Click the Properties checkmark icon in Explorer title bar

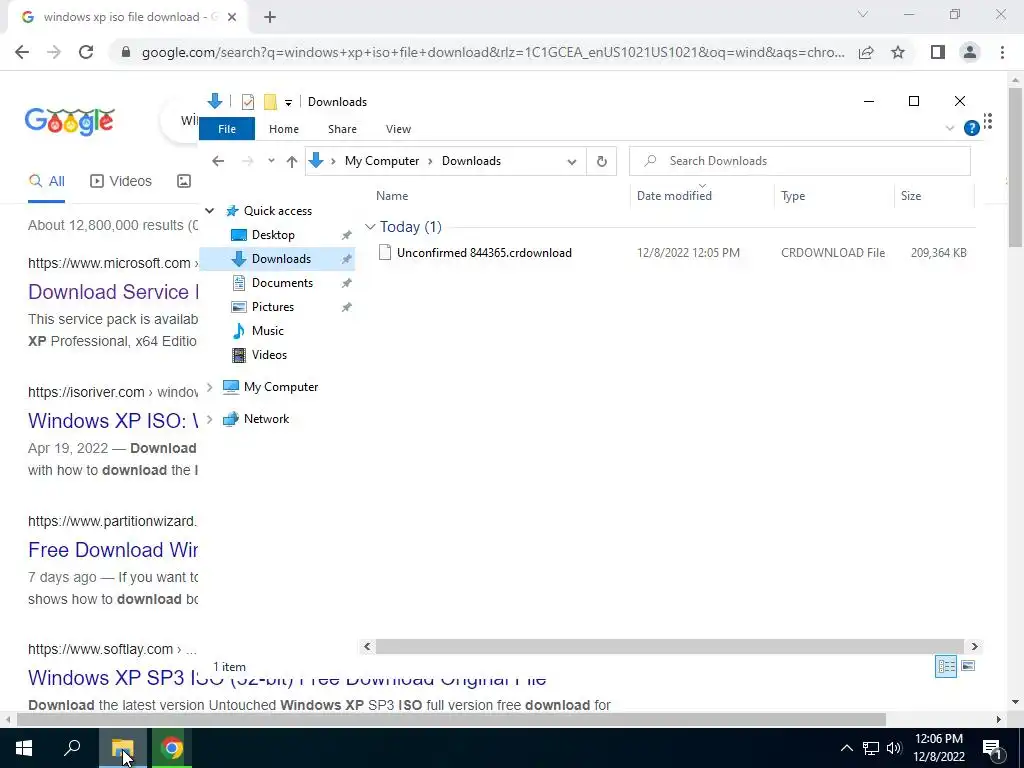click(248, 102)
